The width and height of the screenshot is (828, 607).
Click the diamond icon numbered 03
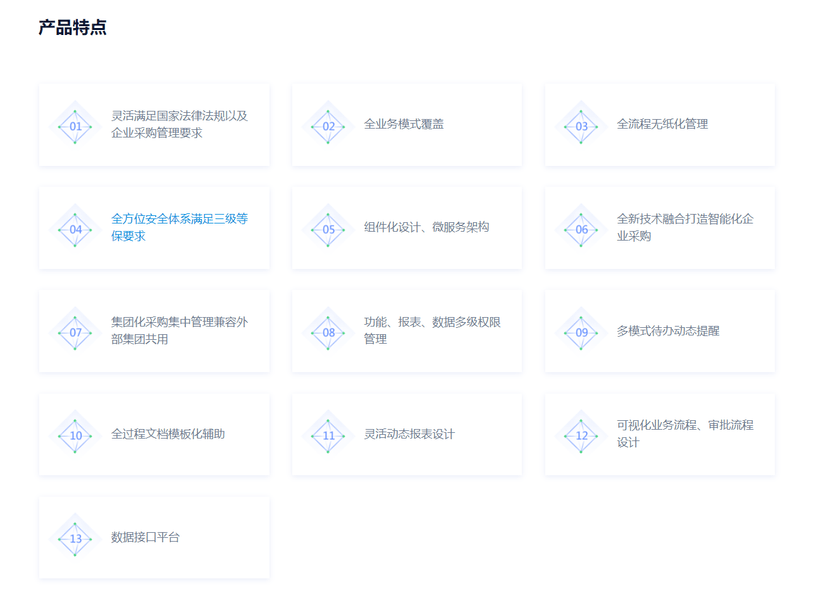(x=581, y=126)
